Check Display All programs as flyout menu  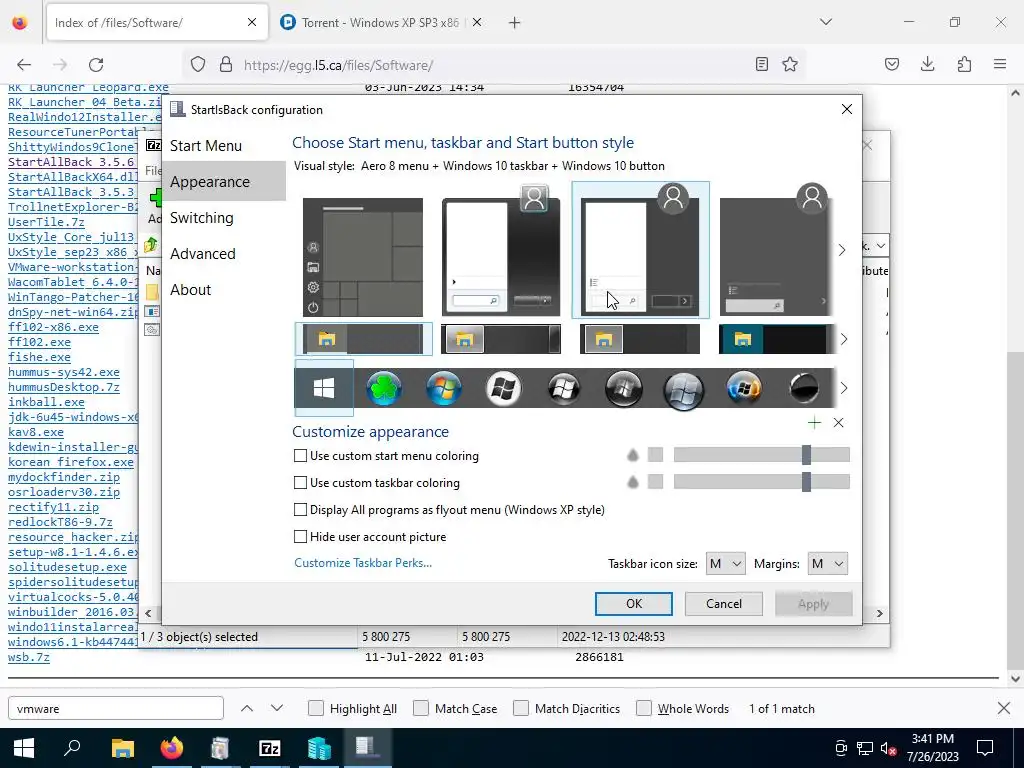coord(300,509)
